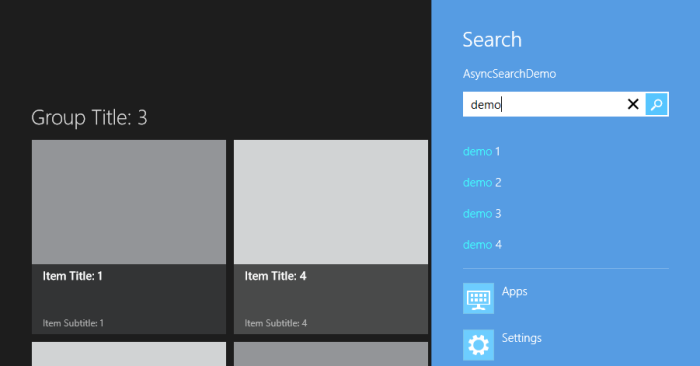Click the Item Title: 4 text

tap(275, 276)
